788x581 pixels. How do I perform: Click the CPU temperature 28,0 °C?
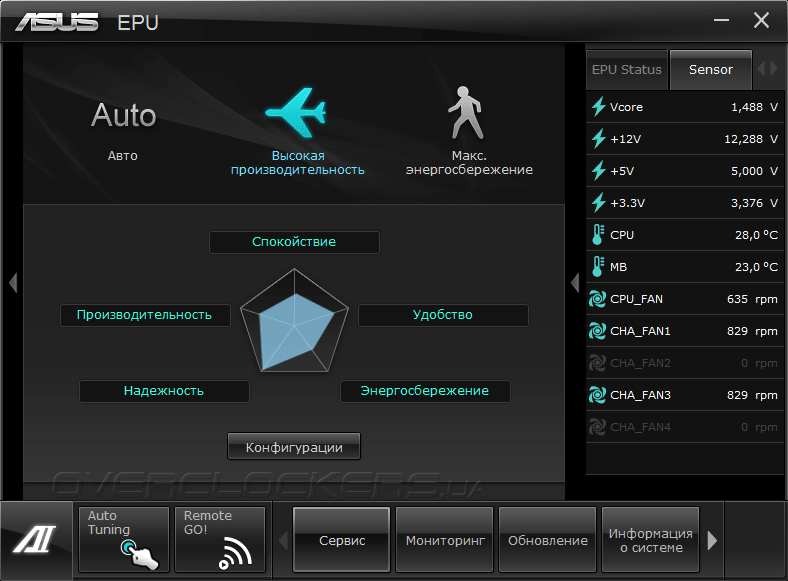(x=756, y=235)
